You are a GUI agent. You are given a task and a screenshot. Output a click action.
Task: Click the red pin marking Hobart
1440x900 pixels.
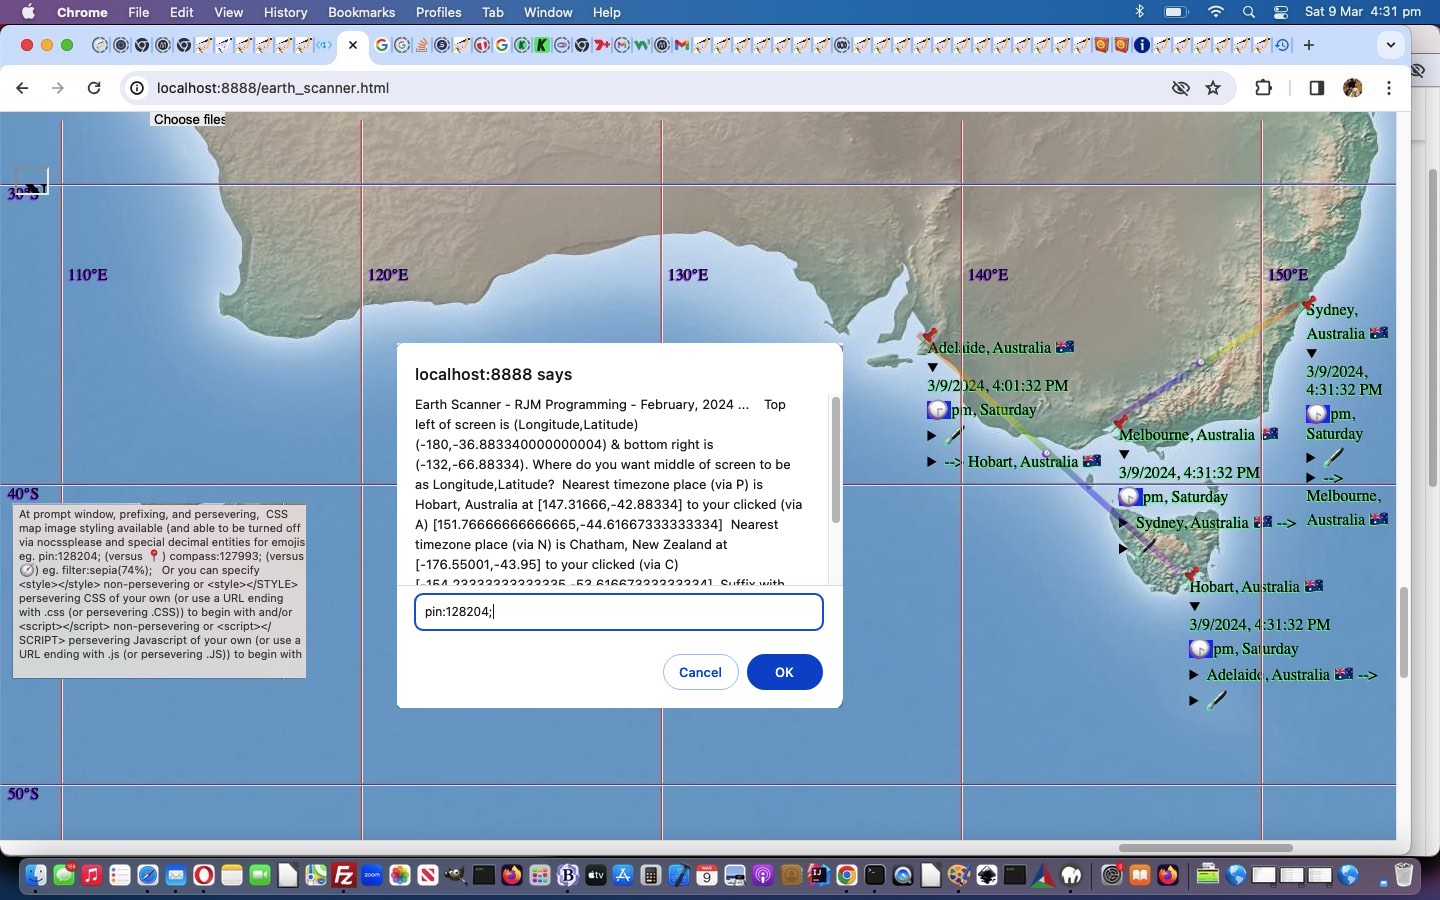click(x=1191, y=574)
